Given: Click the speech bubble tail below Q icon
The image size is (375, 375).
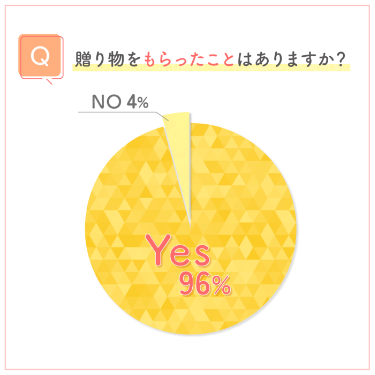Looking at the screenshot, I should 49,81.
